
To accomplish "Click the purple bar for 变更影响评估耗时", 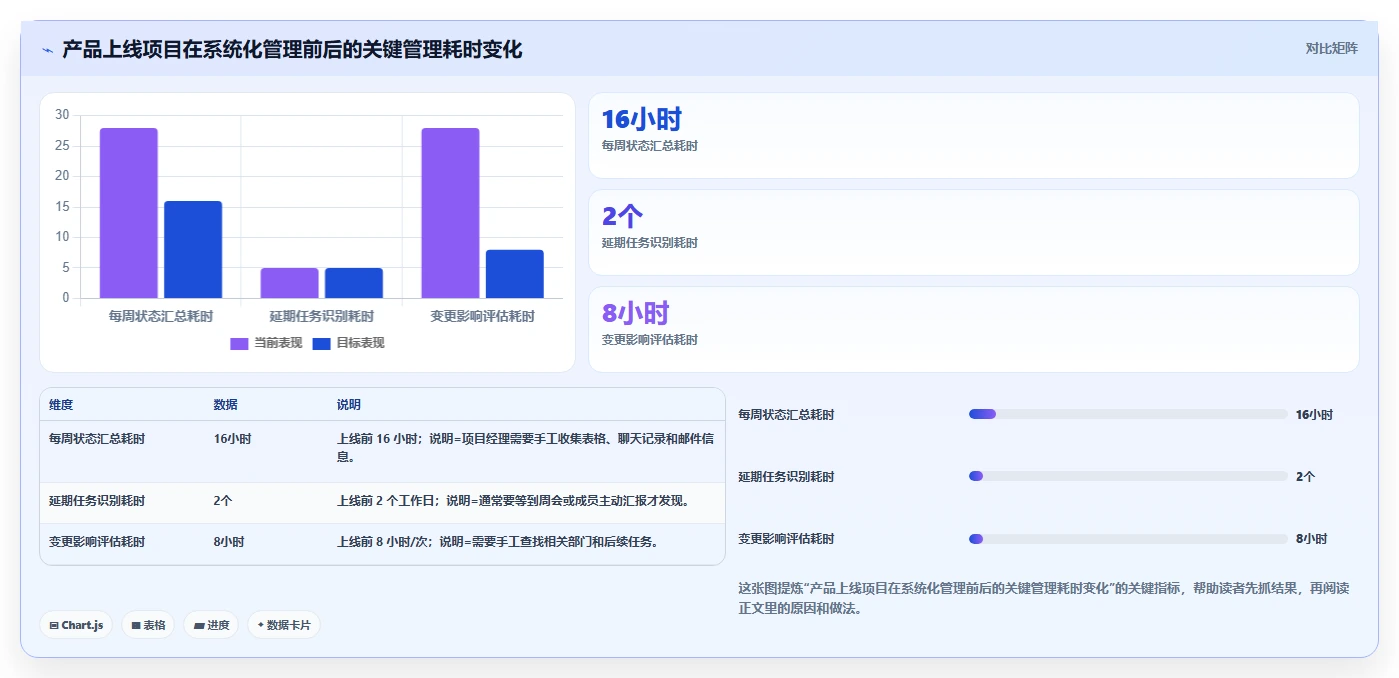I will point(450,213).
